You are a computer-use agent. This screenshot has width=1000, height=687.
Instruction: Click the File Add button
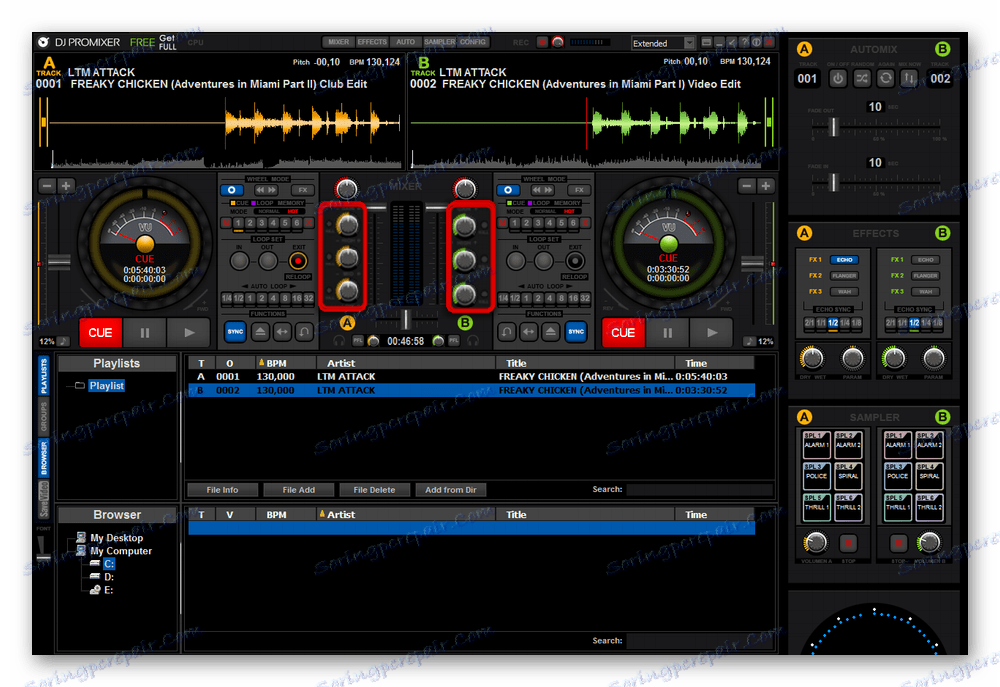(x=298, y=490)
